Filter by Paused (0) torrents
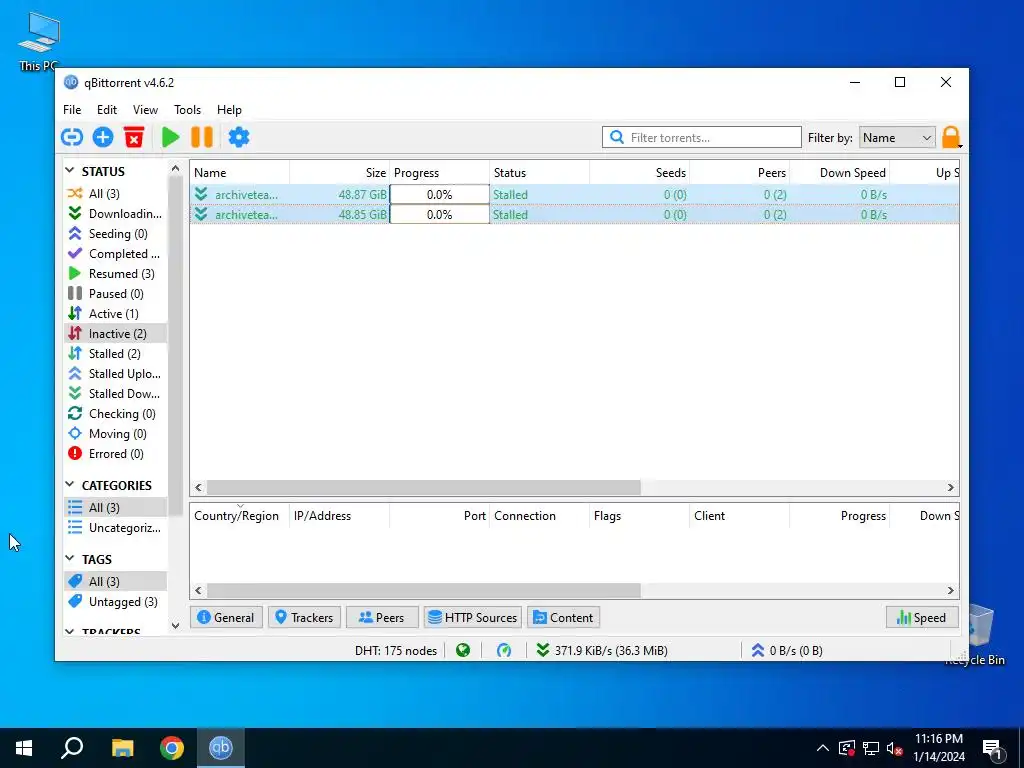The height and width of the screenshot is (768, 1024). pos(115,294)
